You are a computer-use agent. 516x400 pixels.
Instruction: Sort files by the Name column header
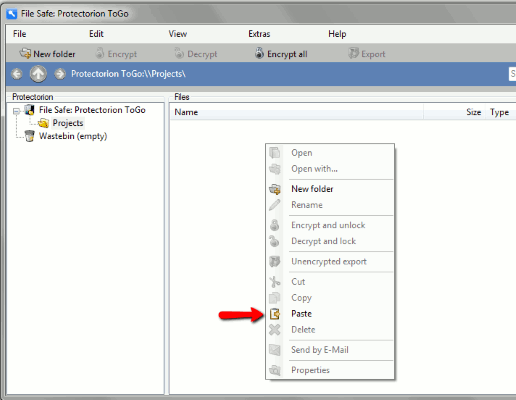point(296,112)
